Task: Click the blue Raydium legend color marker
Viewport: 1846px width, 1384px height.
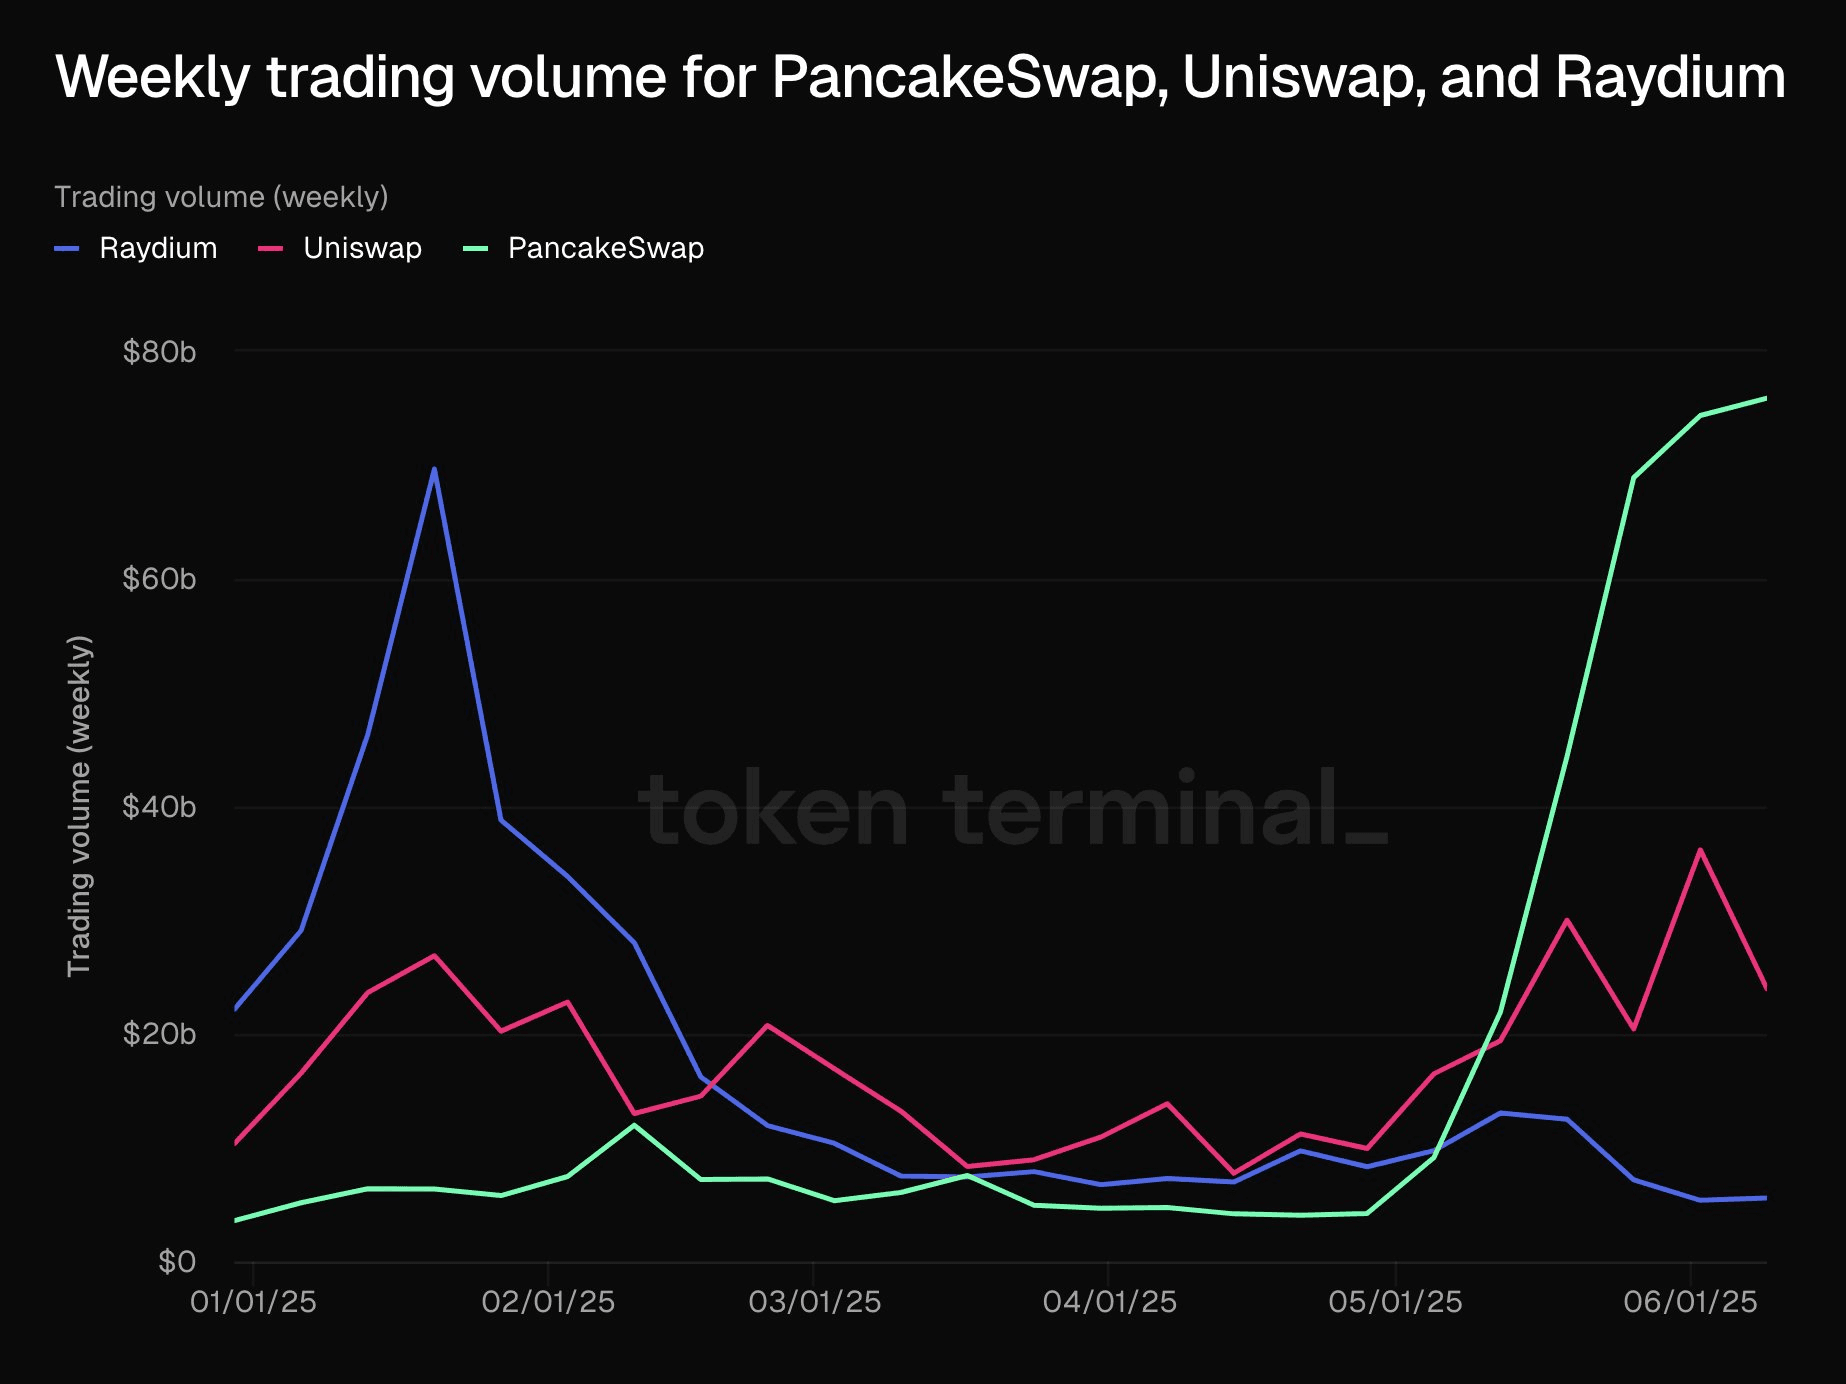Action: click(x=66, y=248)
